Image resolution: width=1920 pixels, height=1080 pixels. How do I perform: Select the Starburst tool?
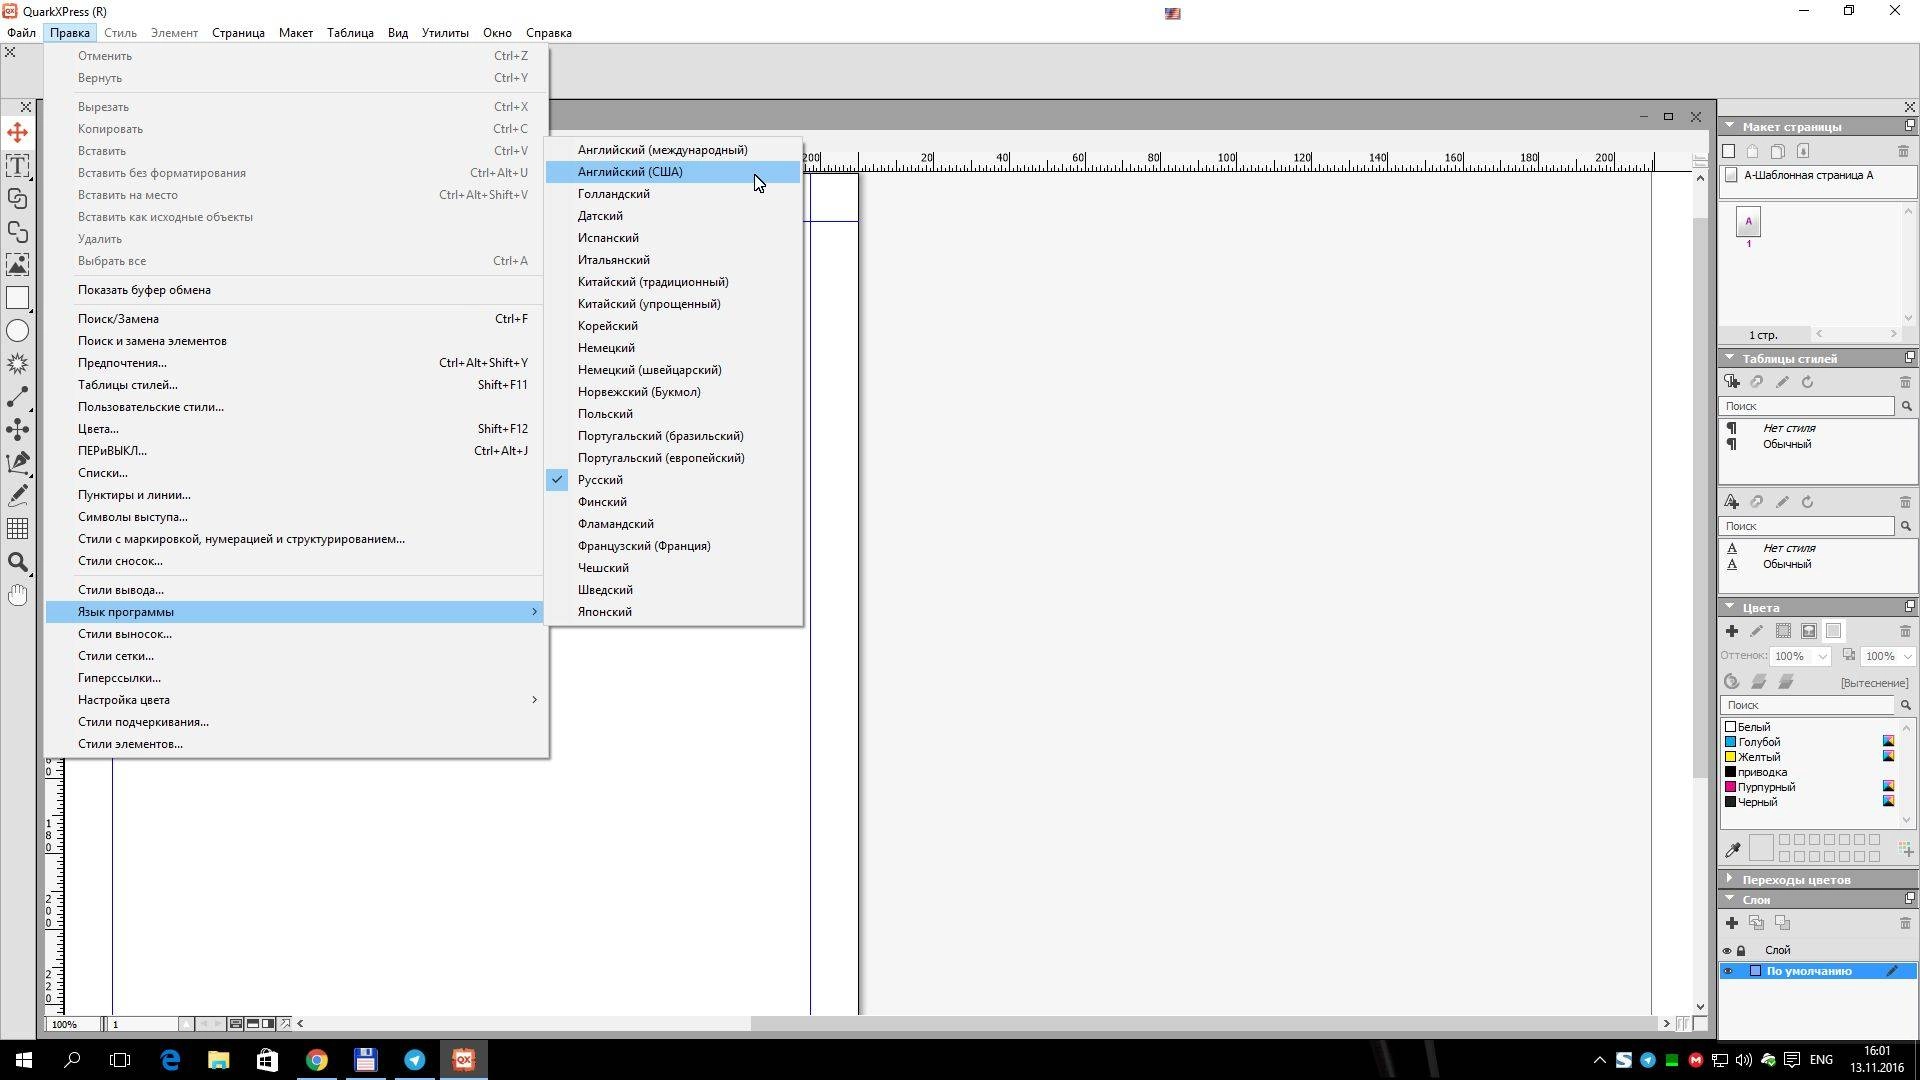coord(17,364)
